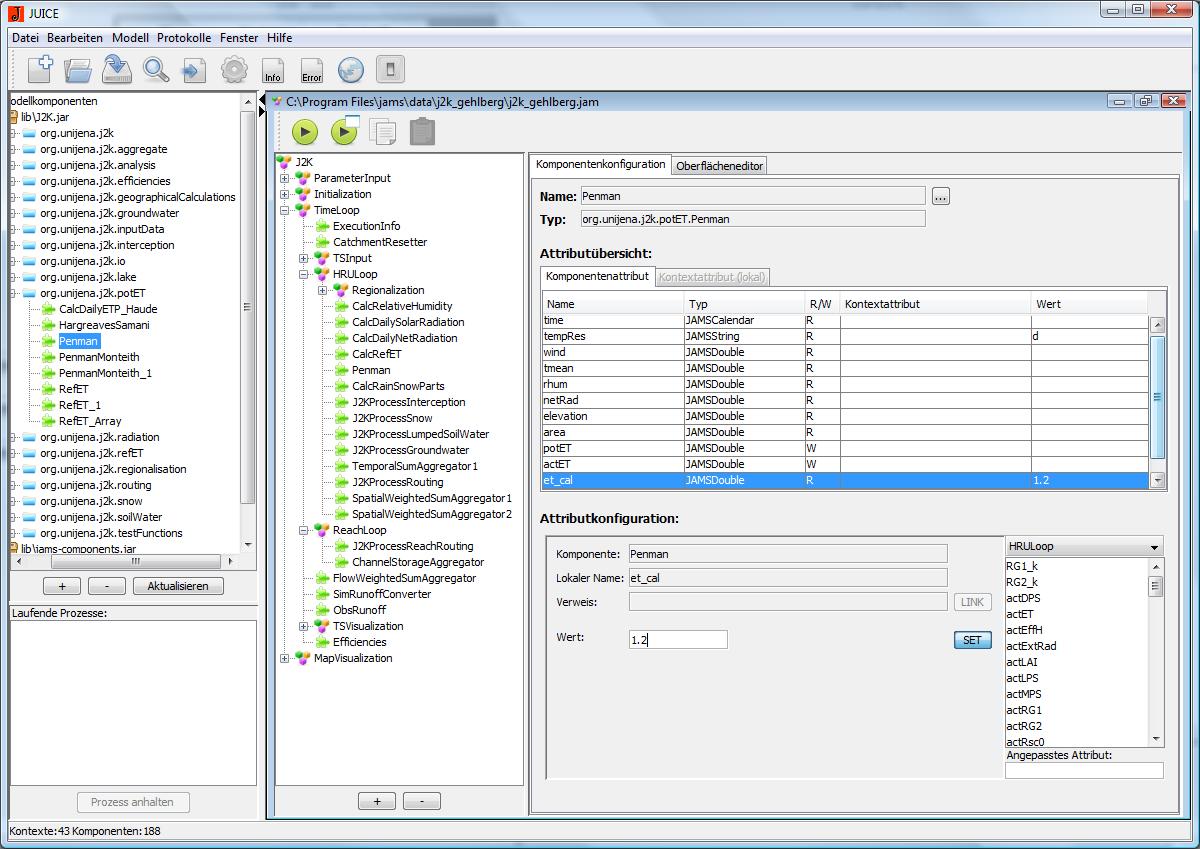This screenshot has width=1200, height=849.
Task: Collapse the TimeLoop tree node
Action: (285, 210)
